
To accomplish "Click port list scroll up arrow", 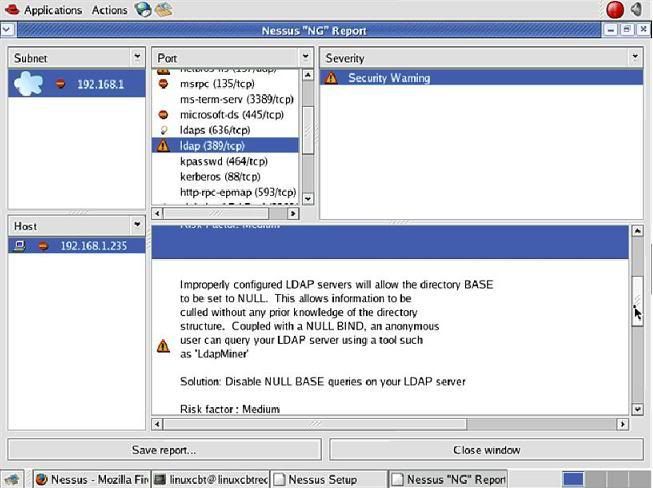I will point(307,75).
